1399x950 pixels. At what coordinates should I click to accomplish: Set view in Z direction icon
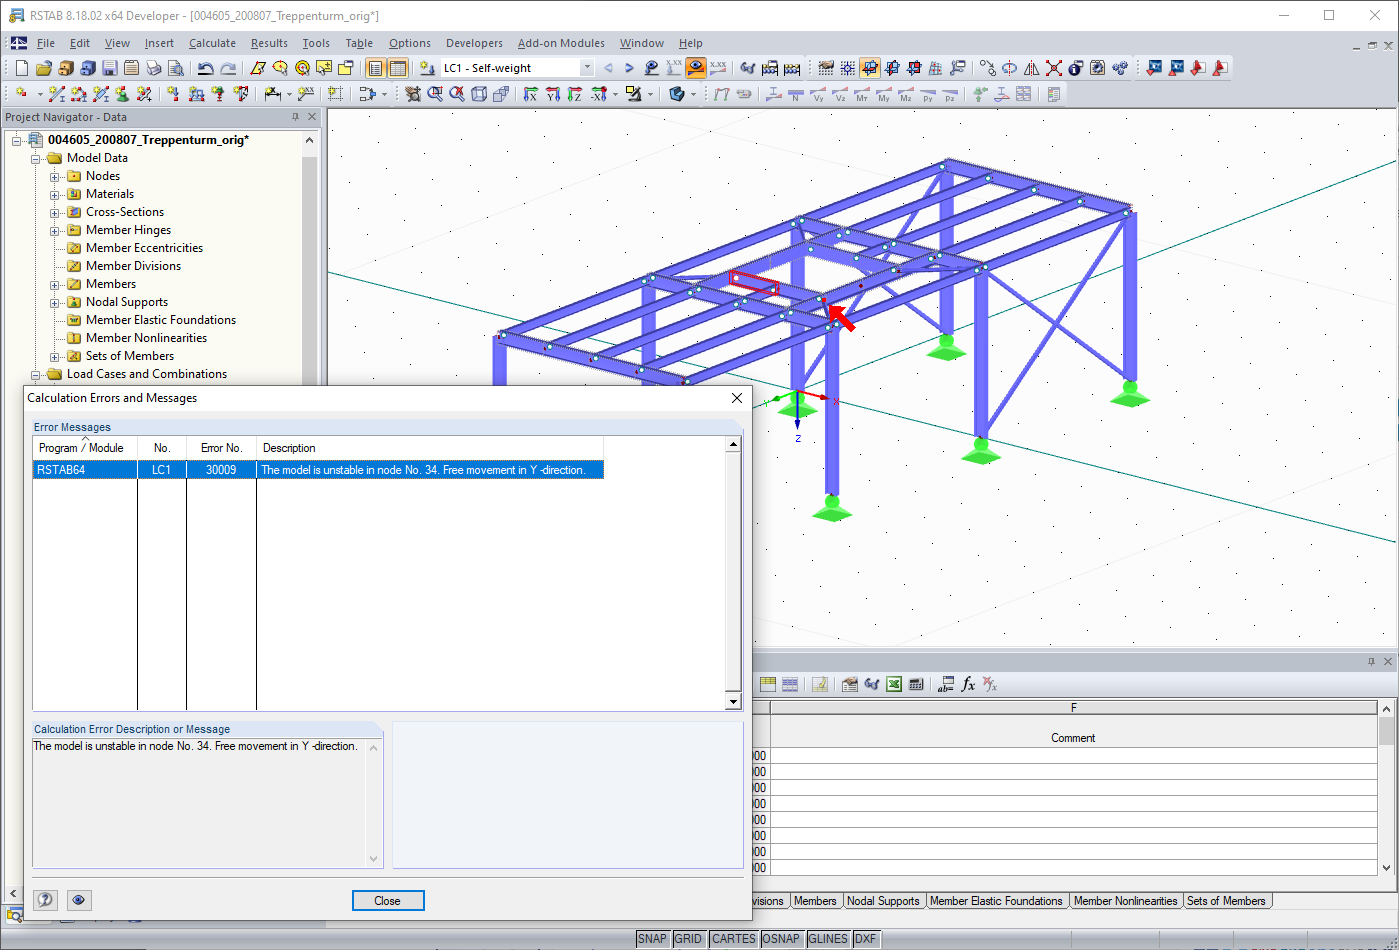click(x=574, y=94)
